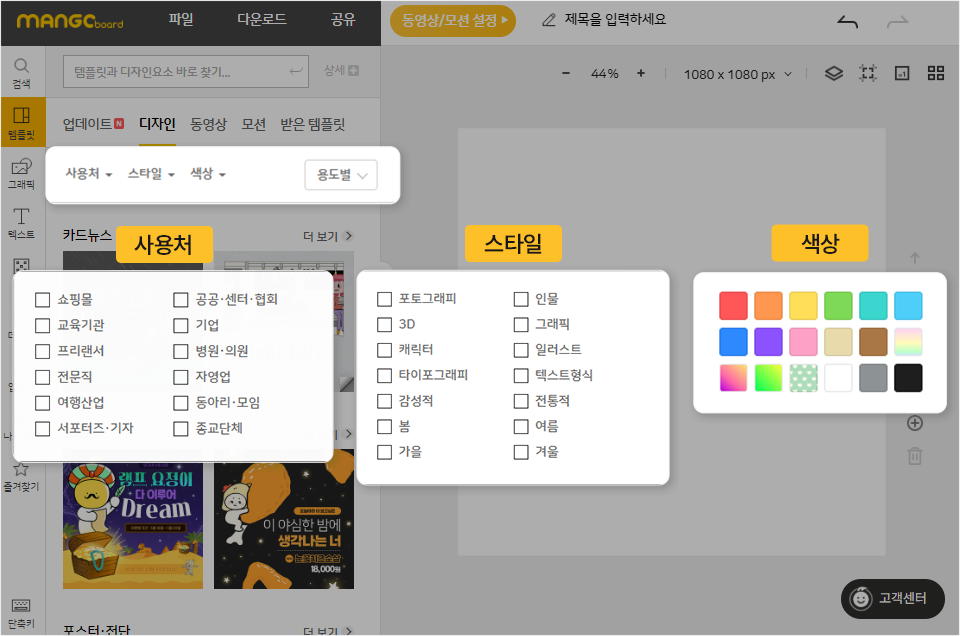
Task: Open the 고객센터 support button
Action: pyautogui.click(x=893, y=599)
